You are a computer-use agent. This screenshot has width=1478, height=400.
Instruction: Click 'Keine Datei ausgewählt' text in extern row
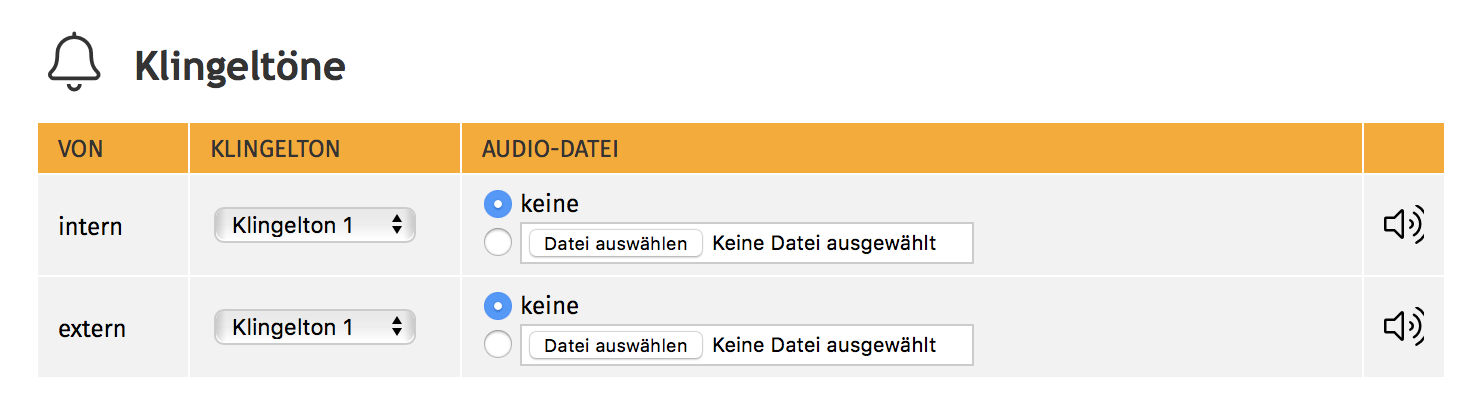pyautogui.click(x=824, y=345)
